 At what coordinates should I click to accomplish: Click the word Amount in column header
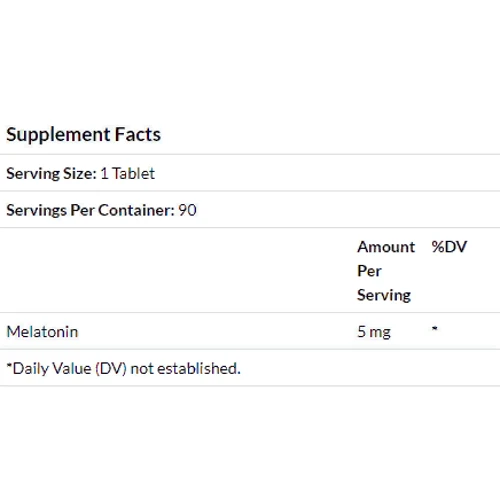(386, 247)
